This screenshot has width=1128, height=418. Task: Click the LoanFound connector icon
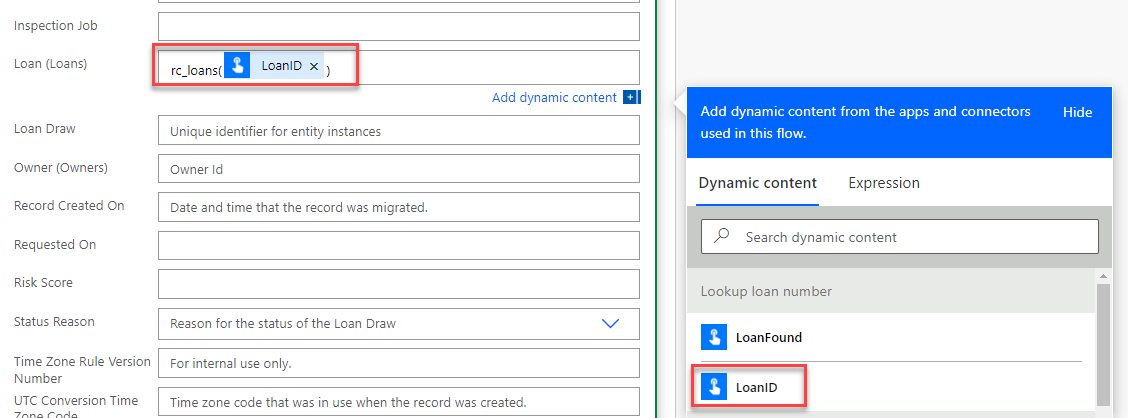[713, 337]
